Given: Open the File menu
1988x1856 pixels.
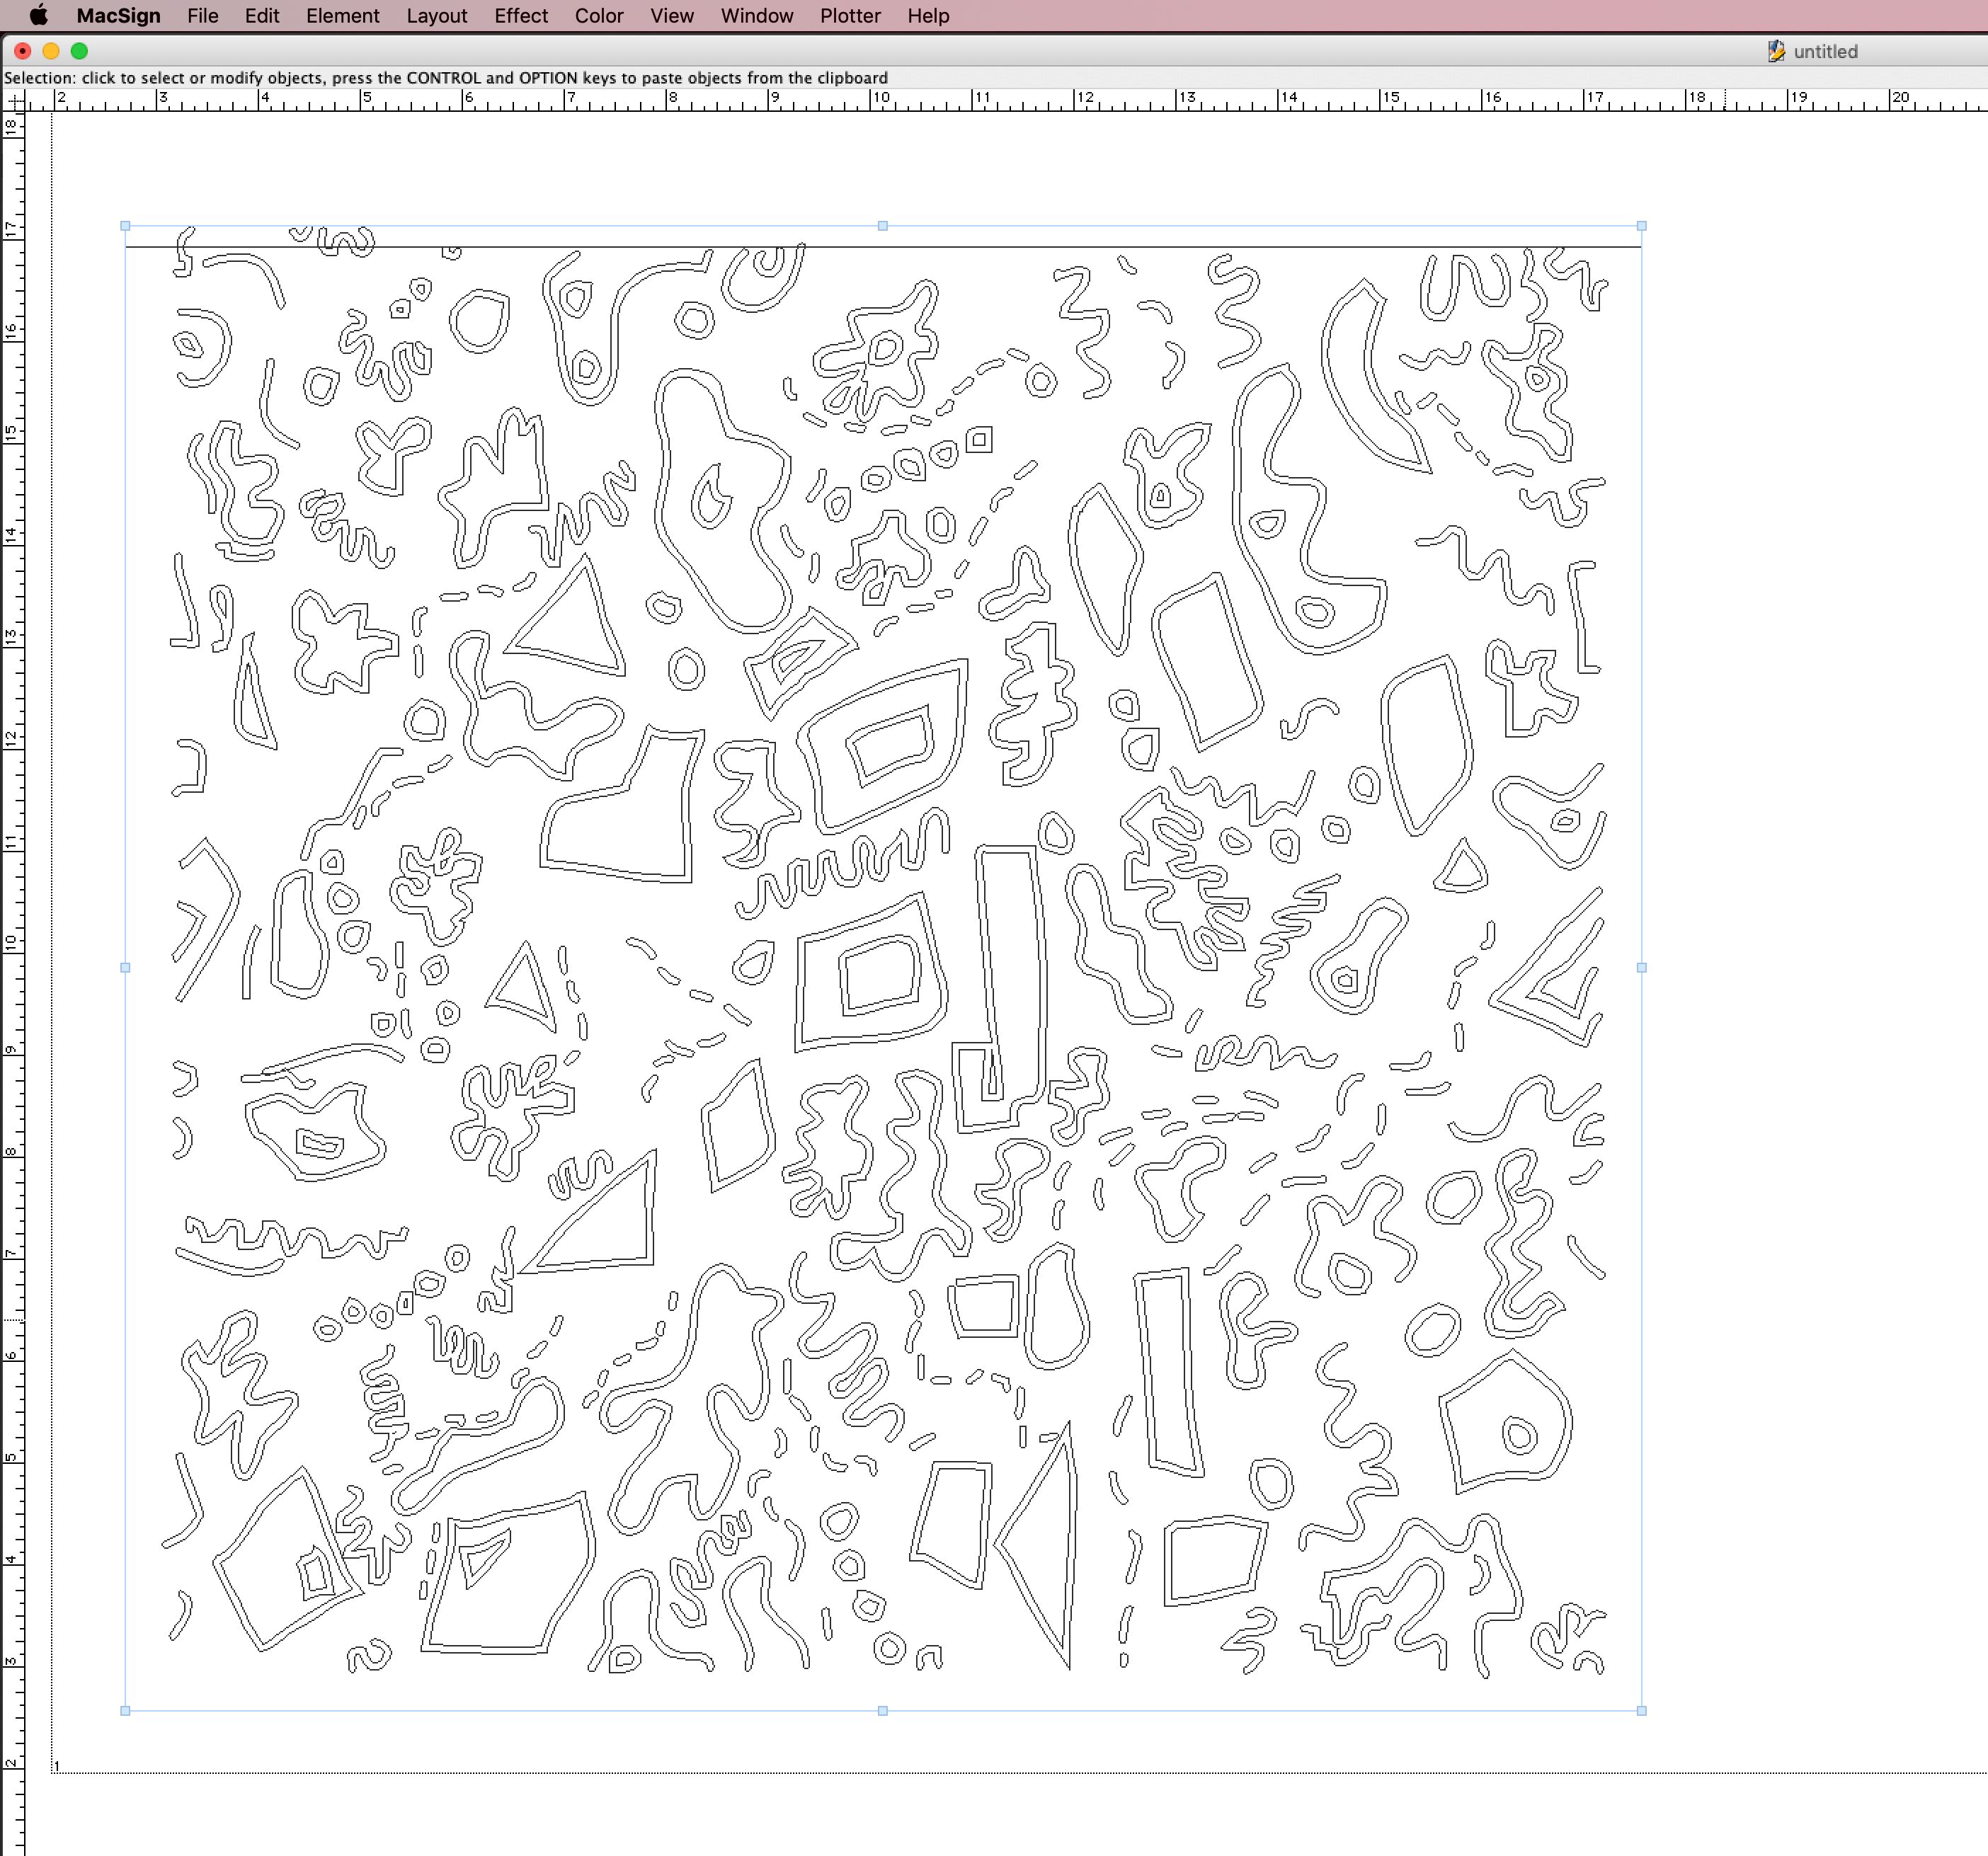Looking at the screenshot, I should pyautogui.click(x=203, y=16).
